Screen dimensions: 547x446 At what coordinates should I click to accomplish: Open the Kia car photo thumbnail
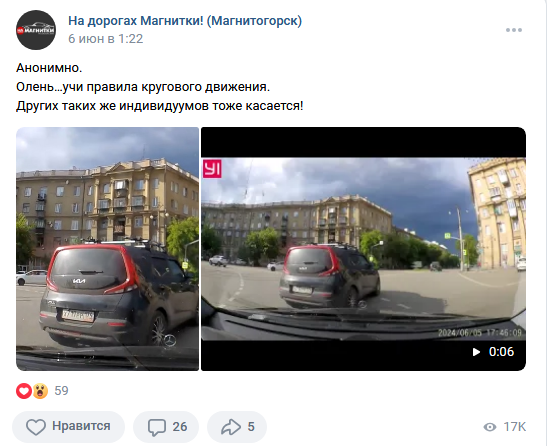click(107, 249)
